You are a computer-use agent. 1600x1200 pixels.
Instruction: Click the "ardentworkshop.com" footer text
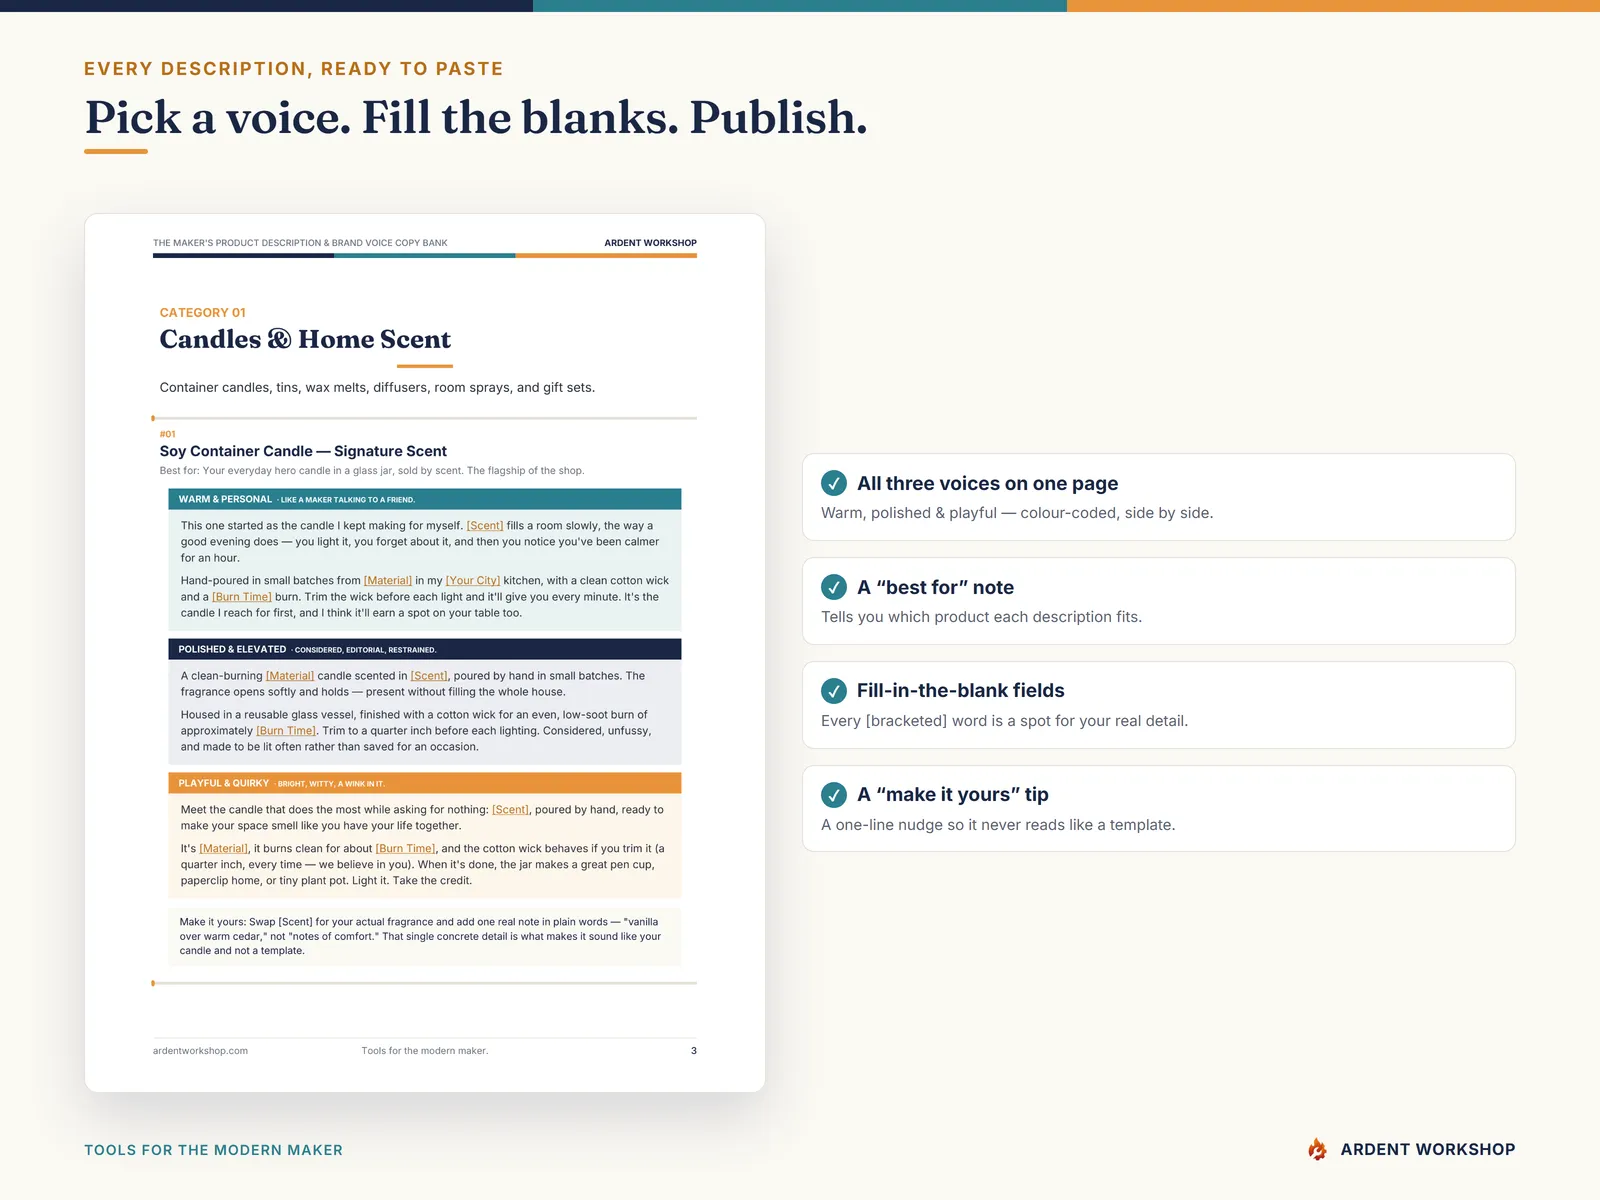click(x=200, y=1051)
